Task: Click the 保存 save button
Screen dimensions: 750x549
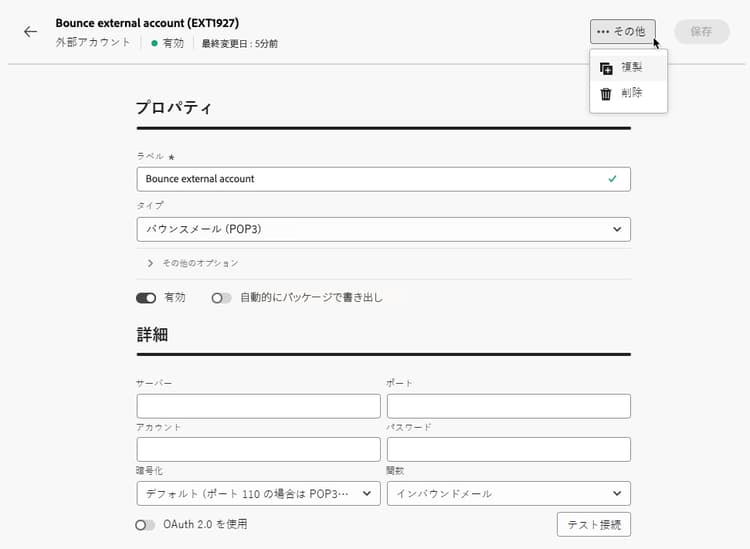Action: pos(702,32)
